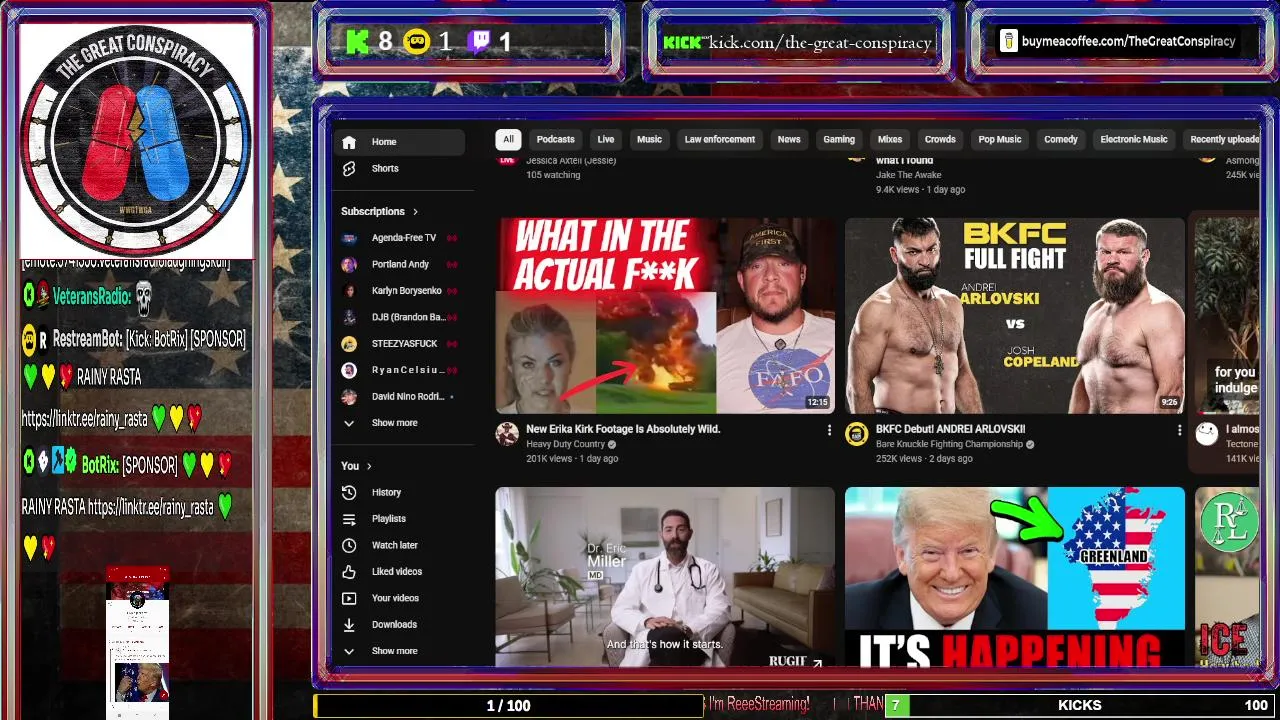1280x720 pixels.
Task: Click the Kick viewer count icon
Action: [358, 42]
